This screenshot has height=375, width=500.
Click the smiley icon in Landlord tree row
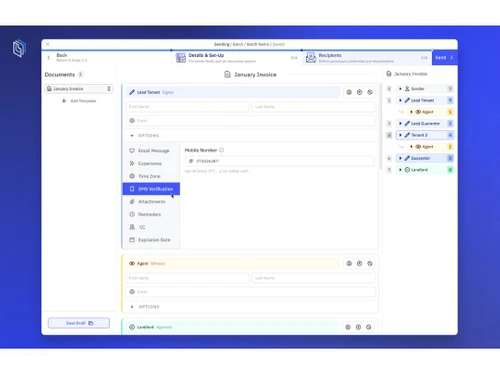tap(407, 170)
